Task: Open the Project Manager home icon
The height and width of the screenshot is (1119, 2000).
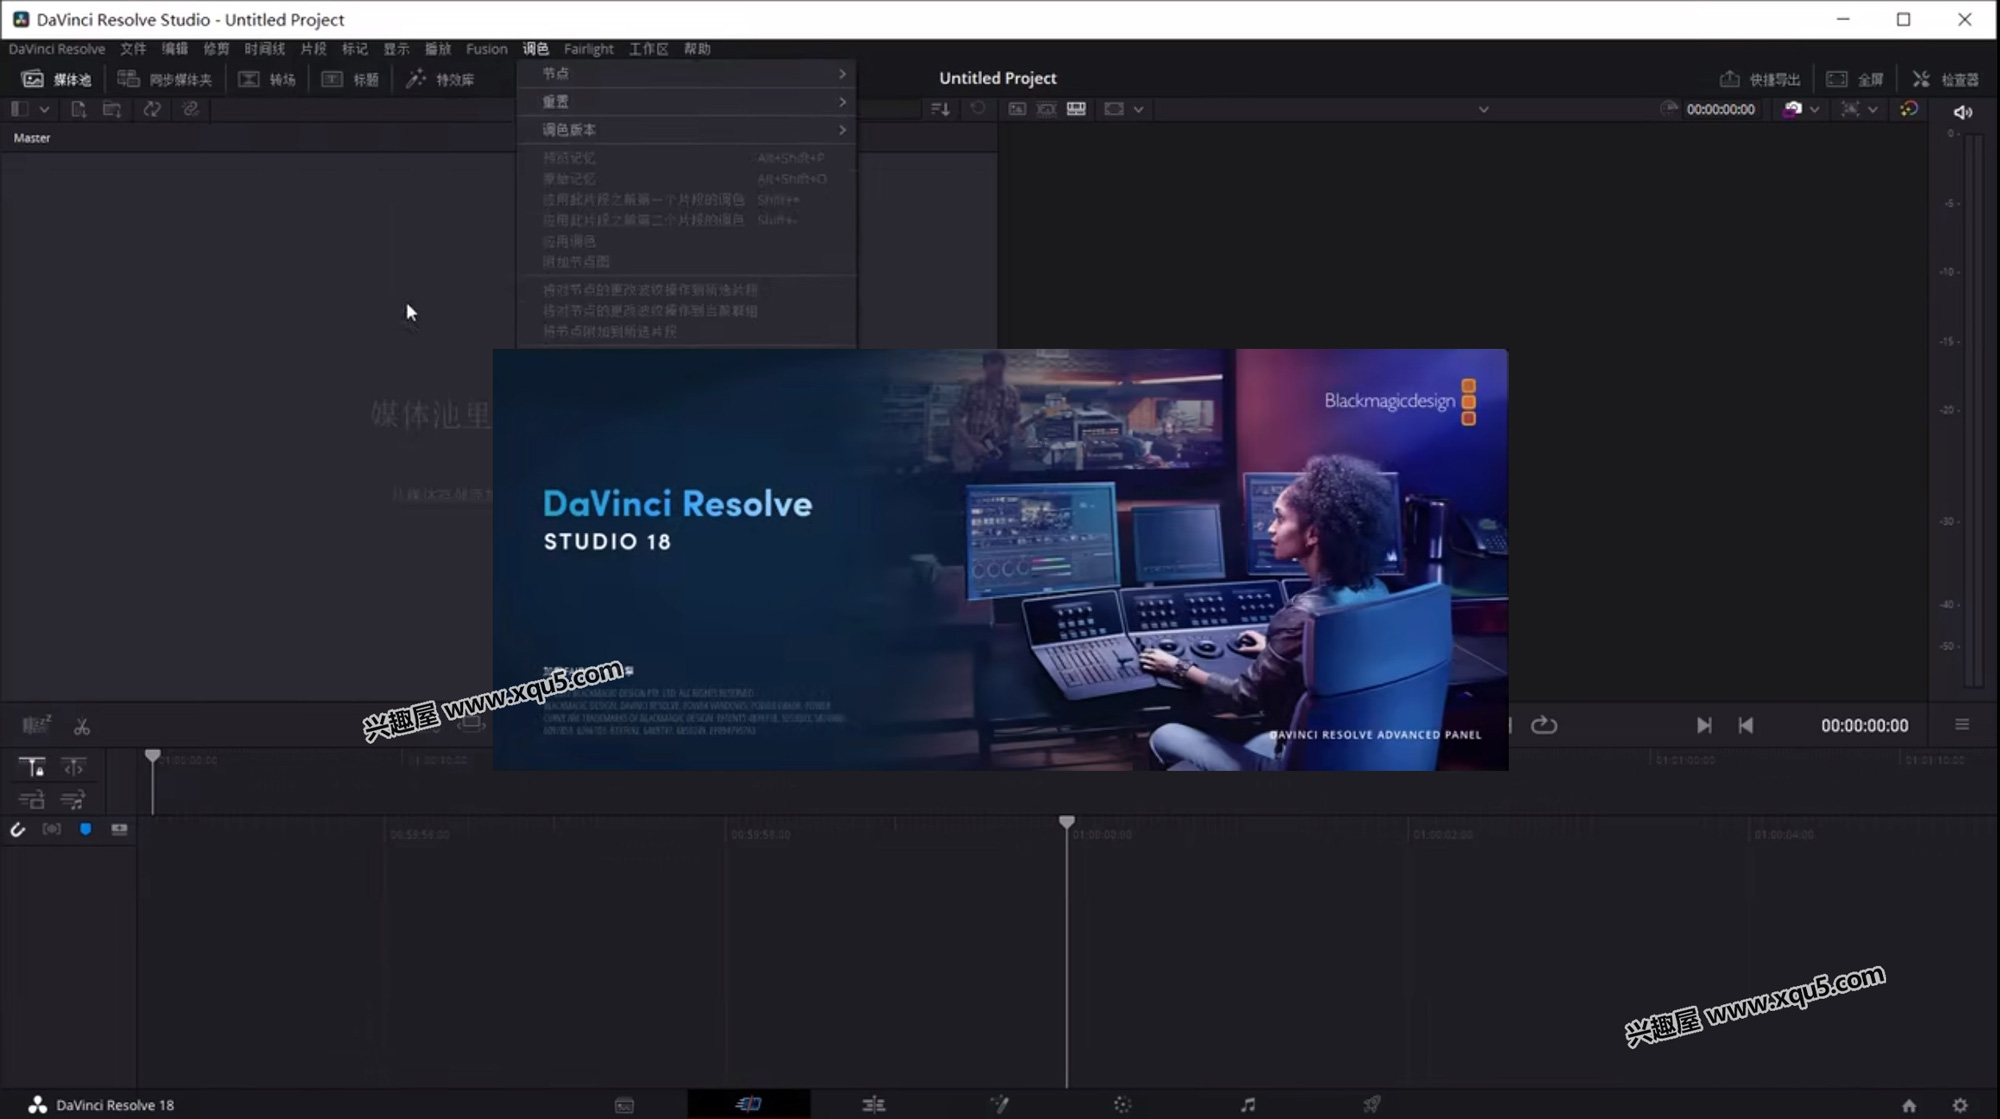Action: click(1909, 1105)
